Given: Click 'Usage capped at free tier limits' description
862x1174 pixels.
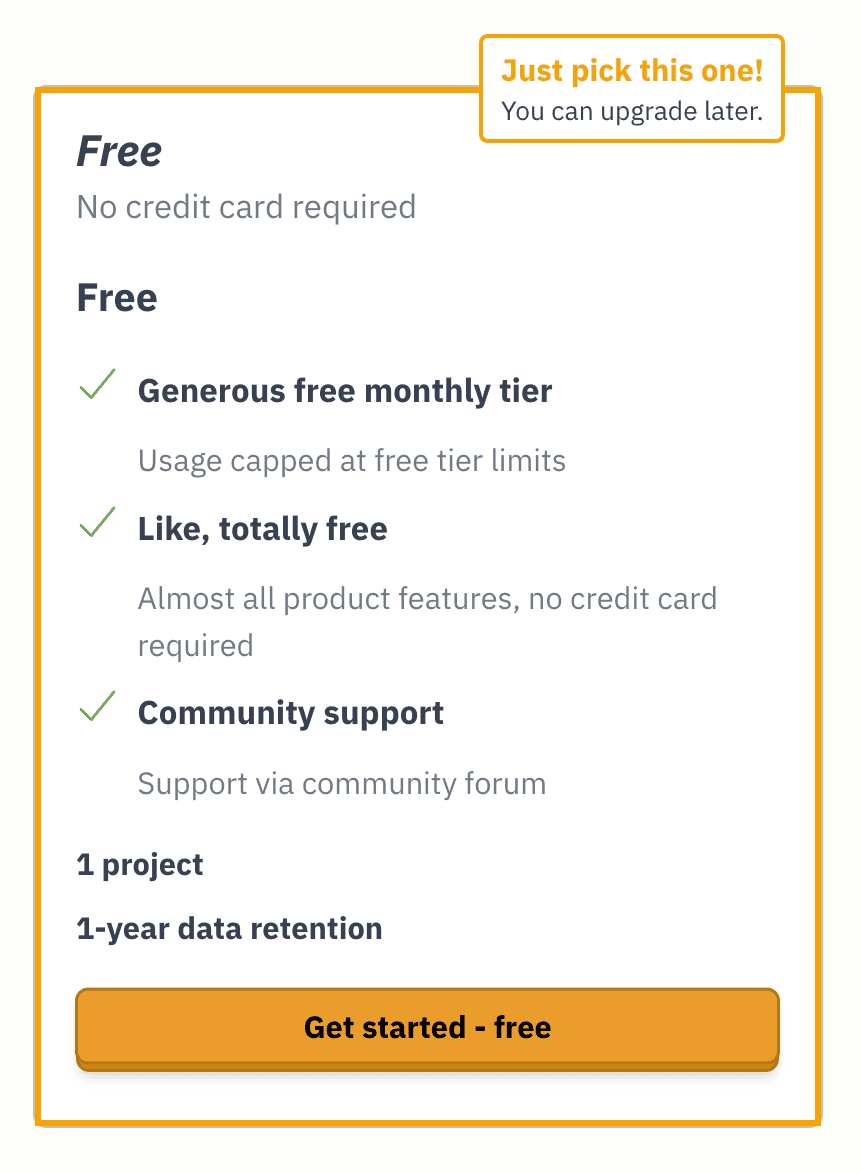Looking at the screenshot, I should pos(352,460).
